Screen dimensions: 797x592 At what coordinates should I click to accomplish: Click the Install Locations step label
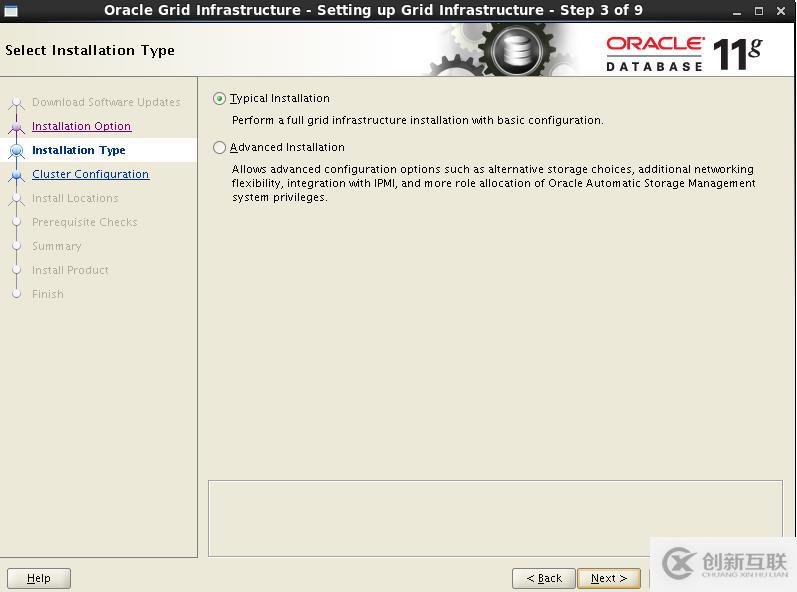pos(75,198)
